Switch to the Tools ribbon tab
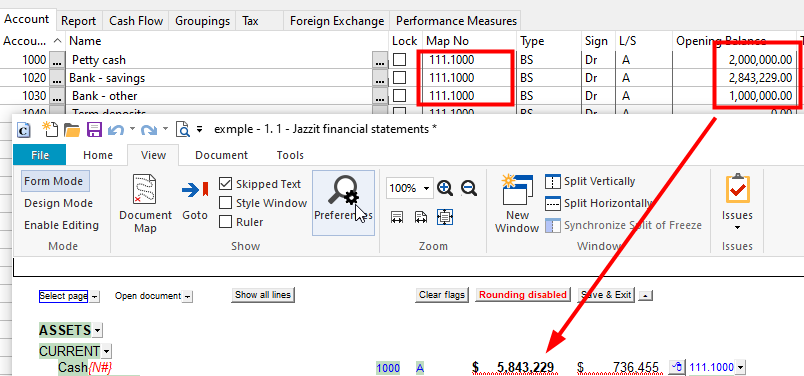Screen dimensions: 804x376 290,155
